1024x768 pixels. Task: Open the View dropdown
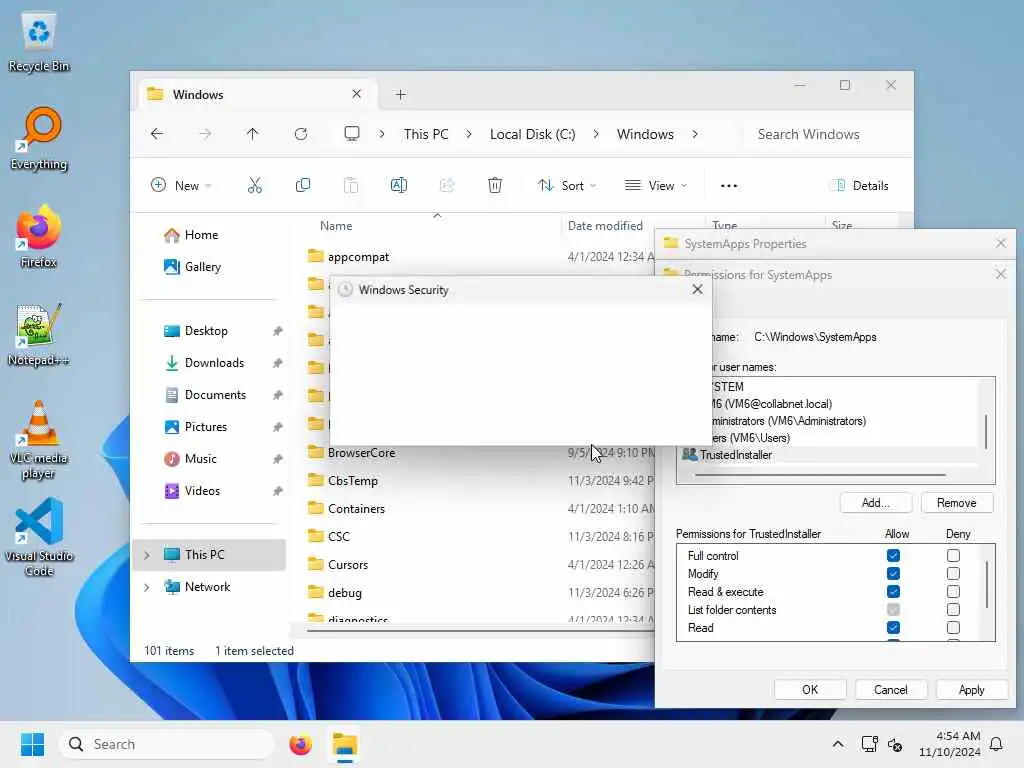point(656,185)
